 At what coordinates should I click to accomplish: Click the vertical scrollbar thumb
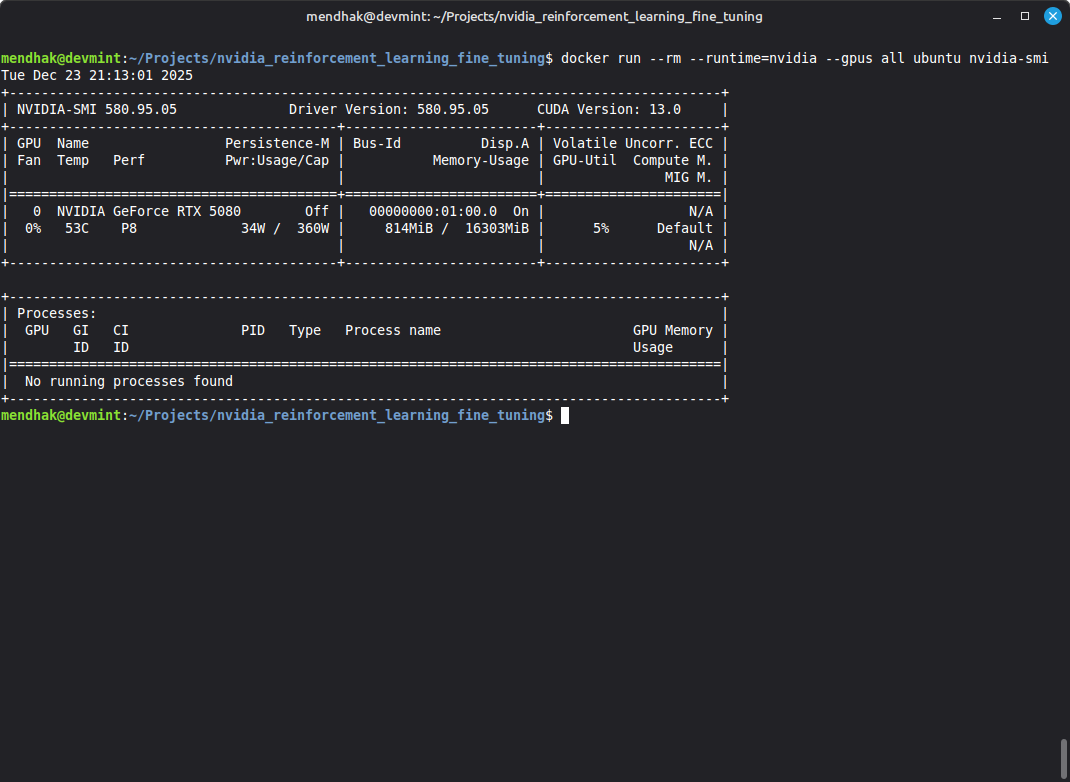click(x=1062, y=759)
